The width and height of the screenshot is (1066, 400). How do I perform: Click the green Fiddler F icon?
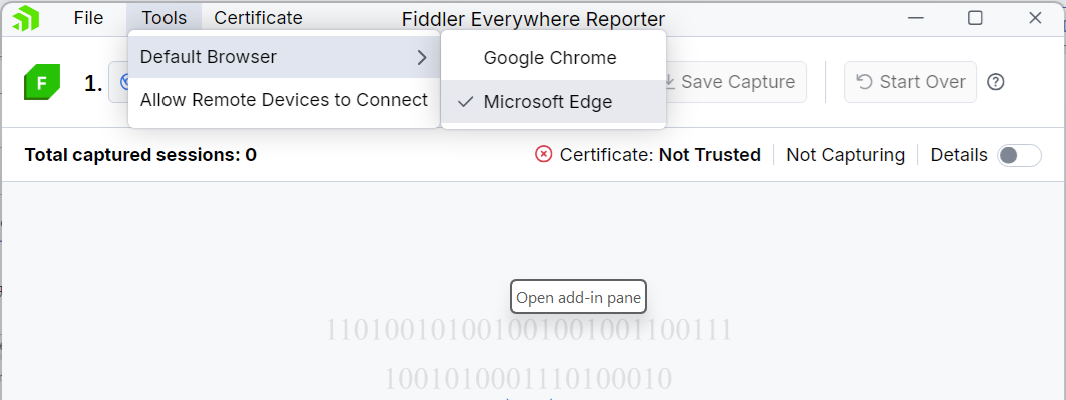tap(42, 82)
